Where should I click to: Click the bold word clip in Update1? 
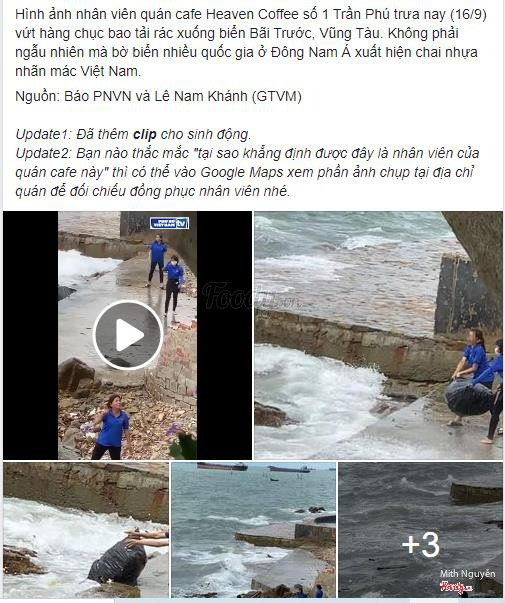coord(145,135)
